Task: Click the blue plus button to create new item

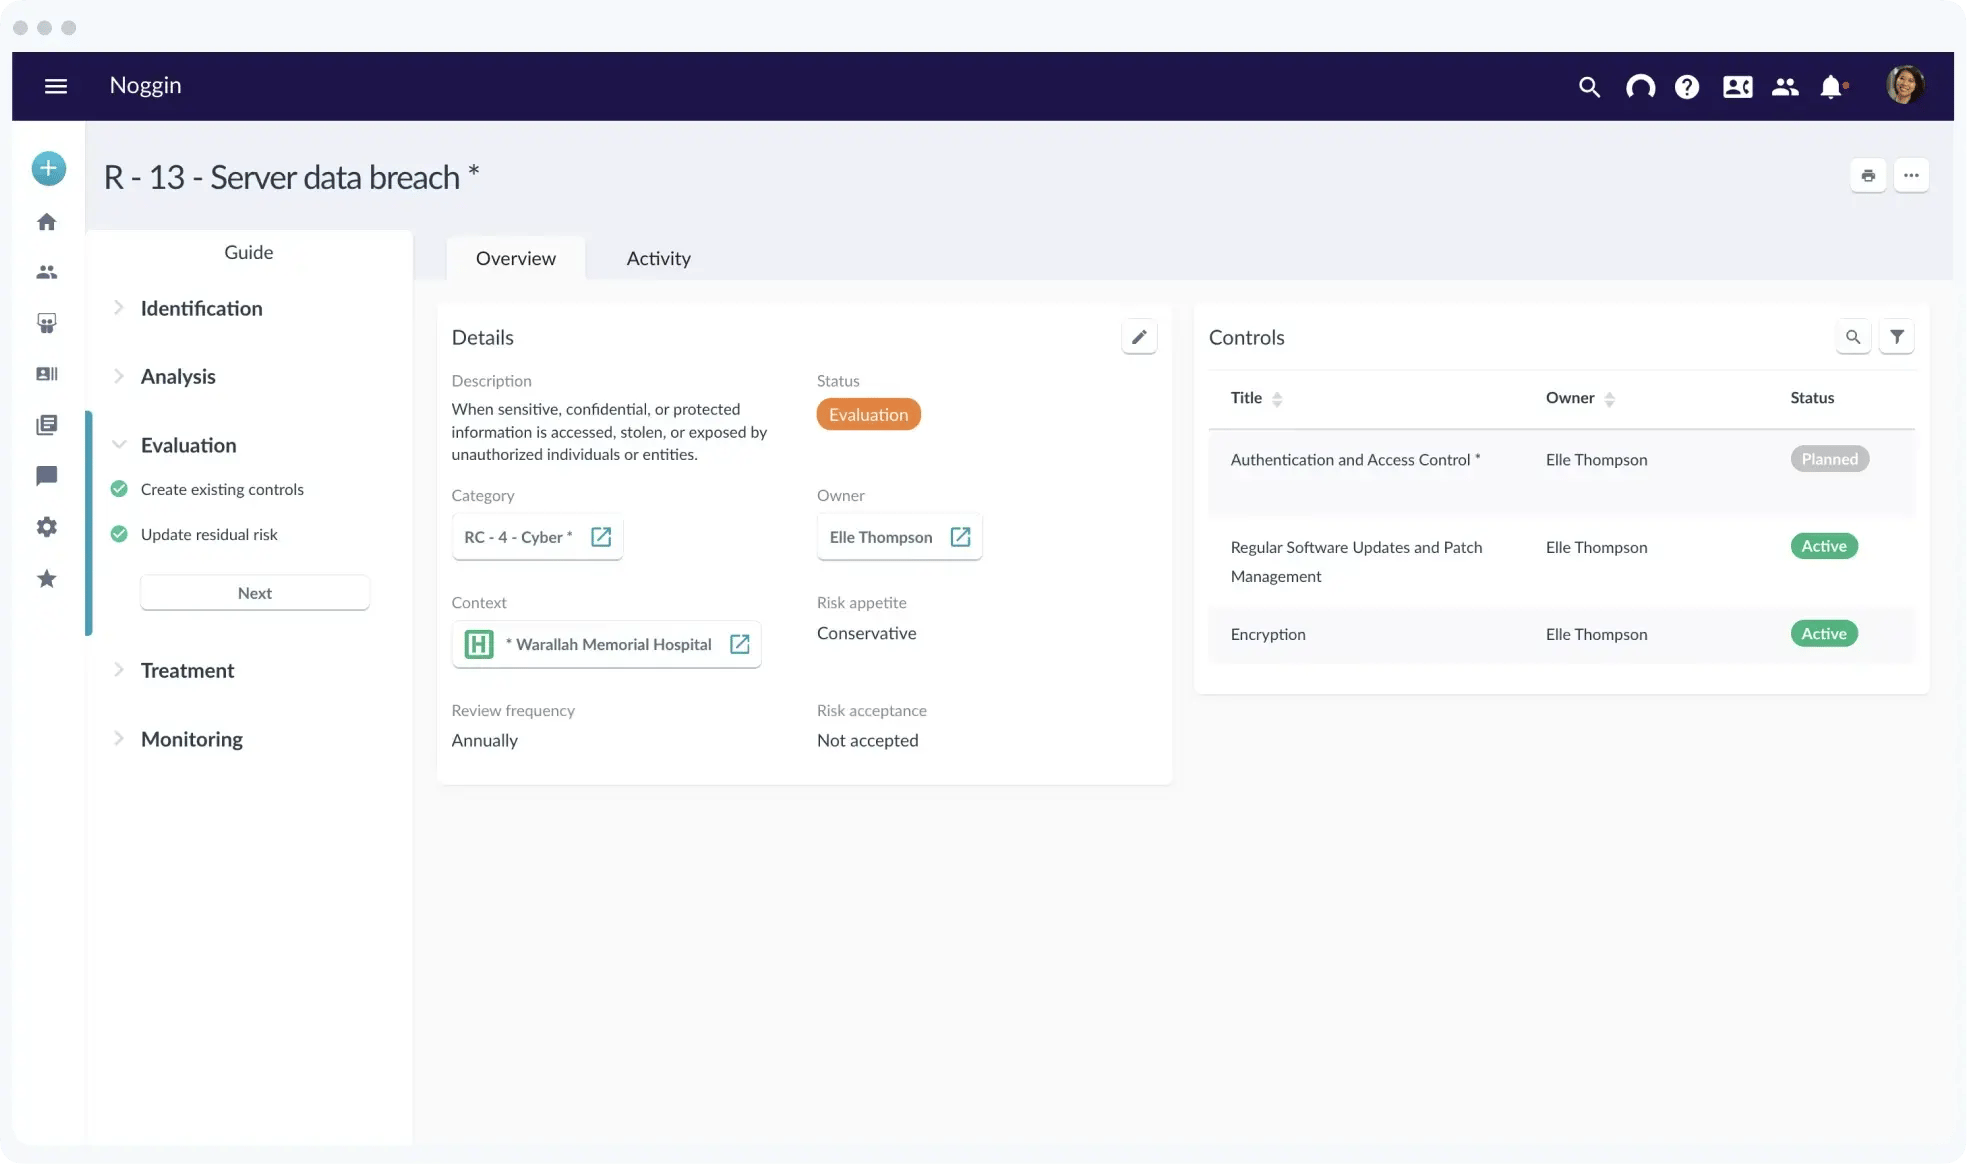Action: tap(47, 169)
